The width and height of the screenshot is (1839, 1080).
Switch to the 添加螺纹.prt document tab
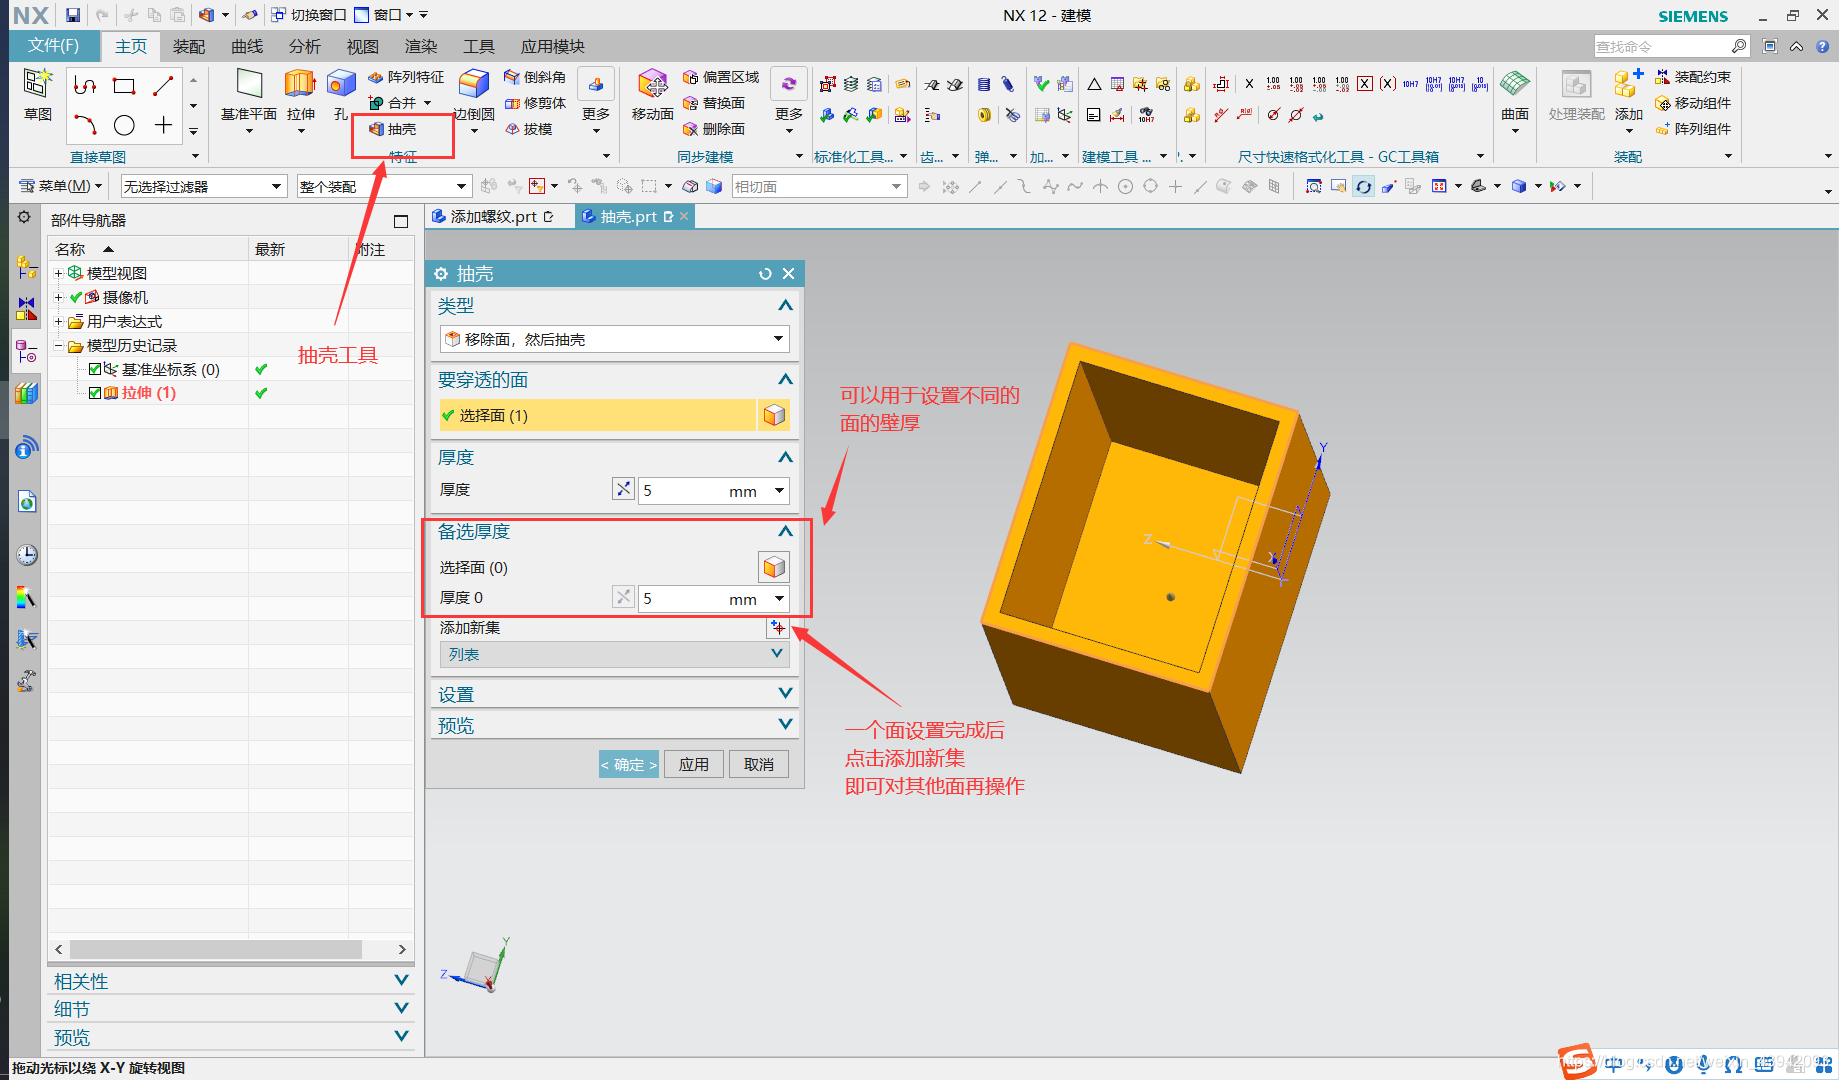pyautogui.click(x=493, y=216)
